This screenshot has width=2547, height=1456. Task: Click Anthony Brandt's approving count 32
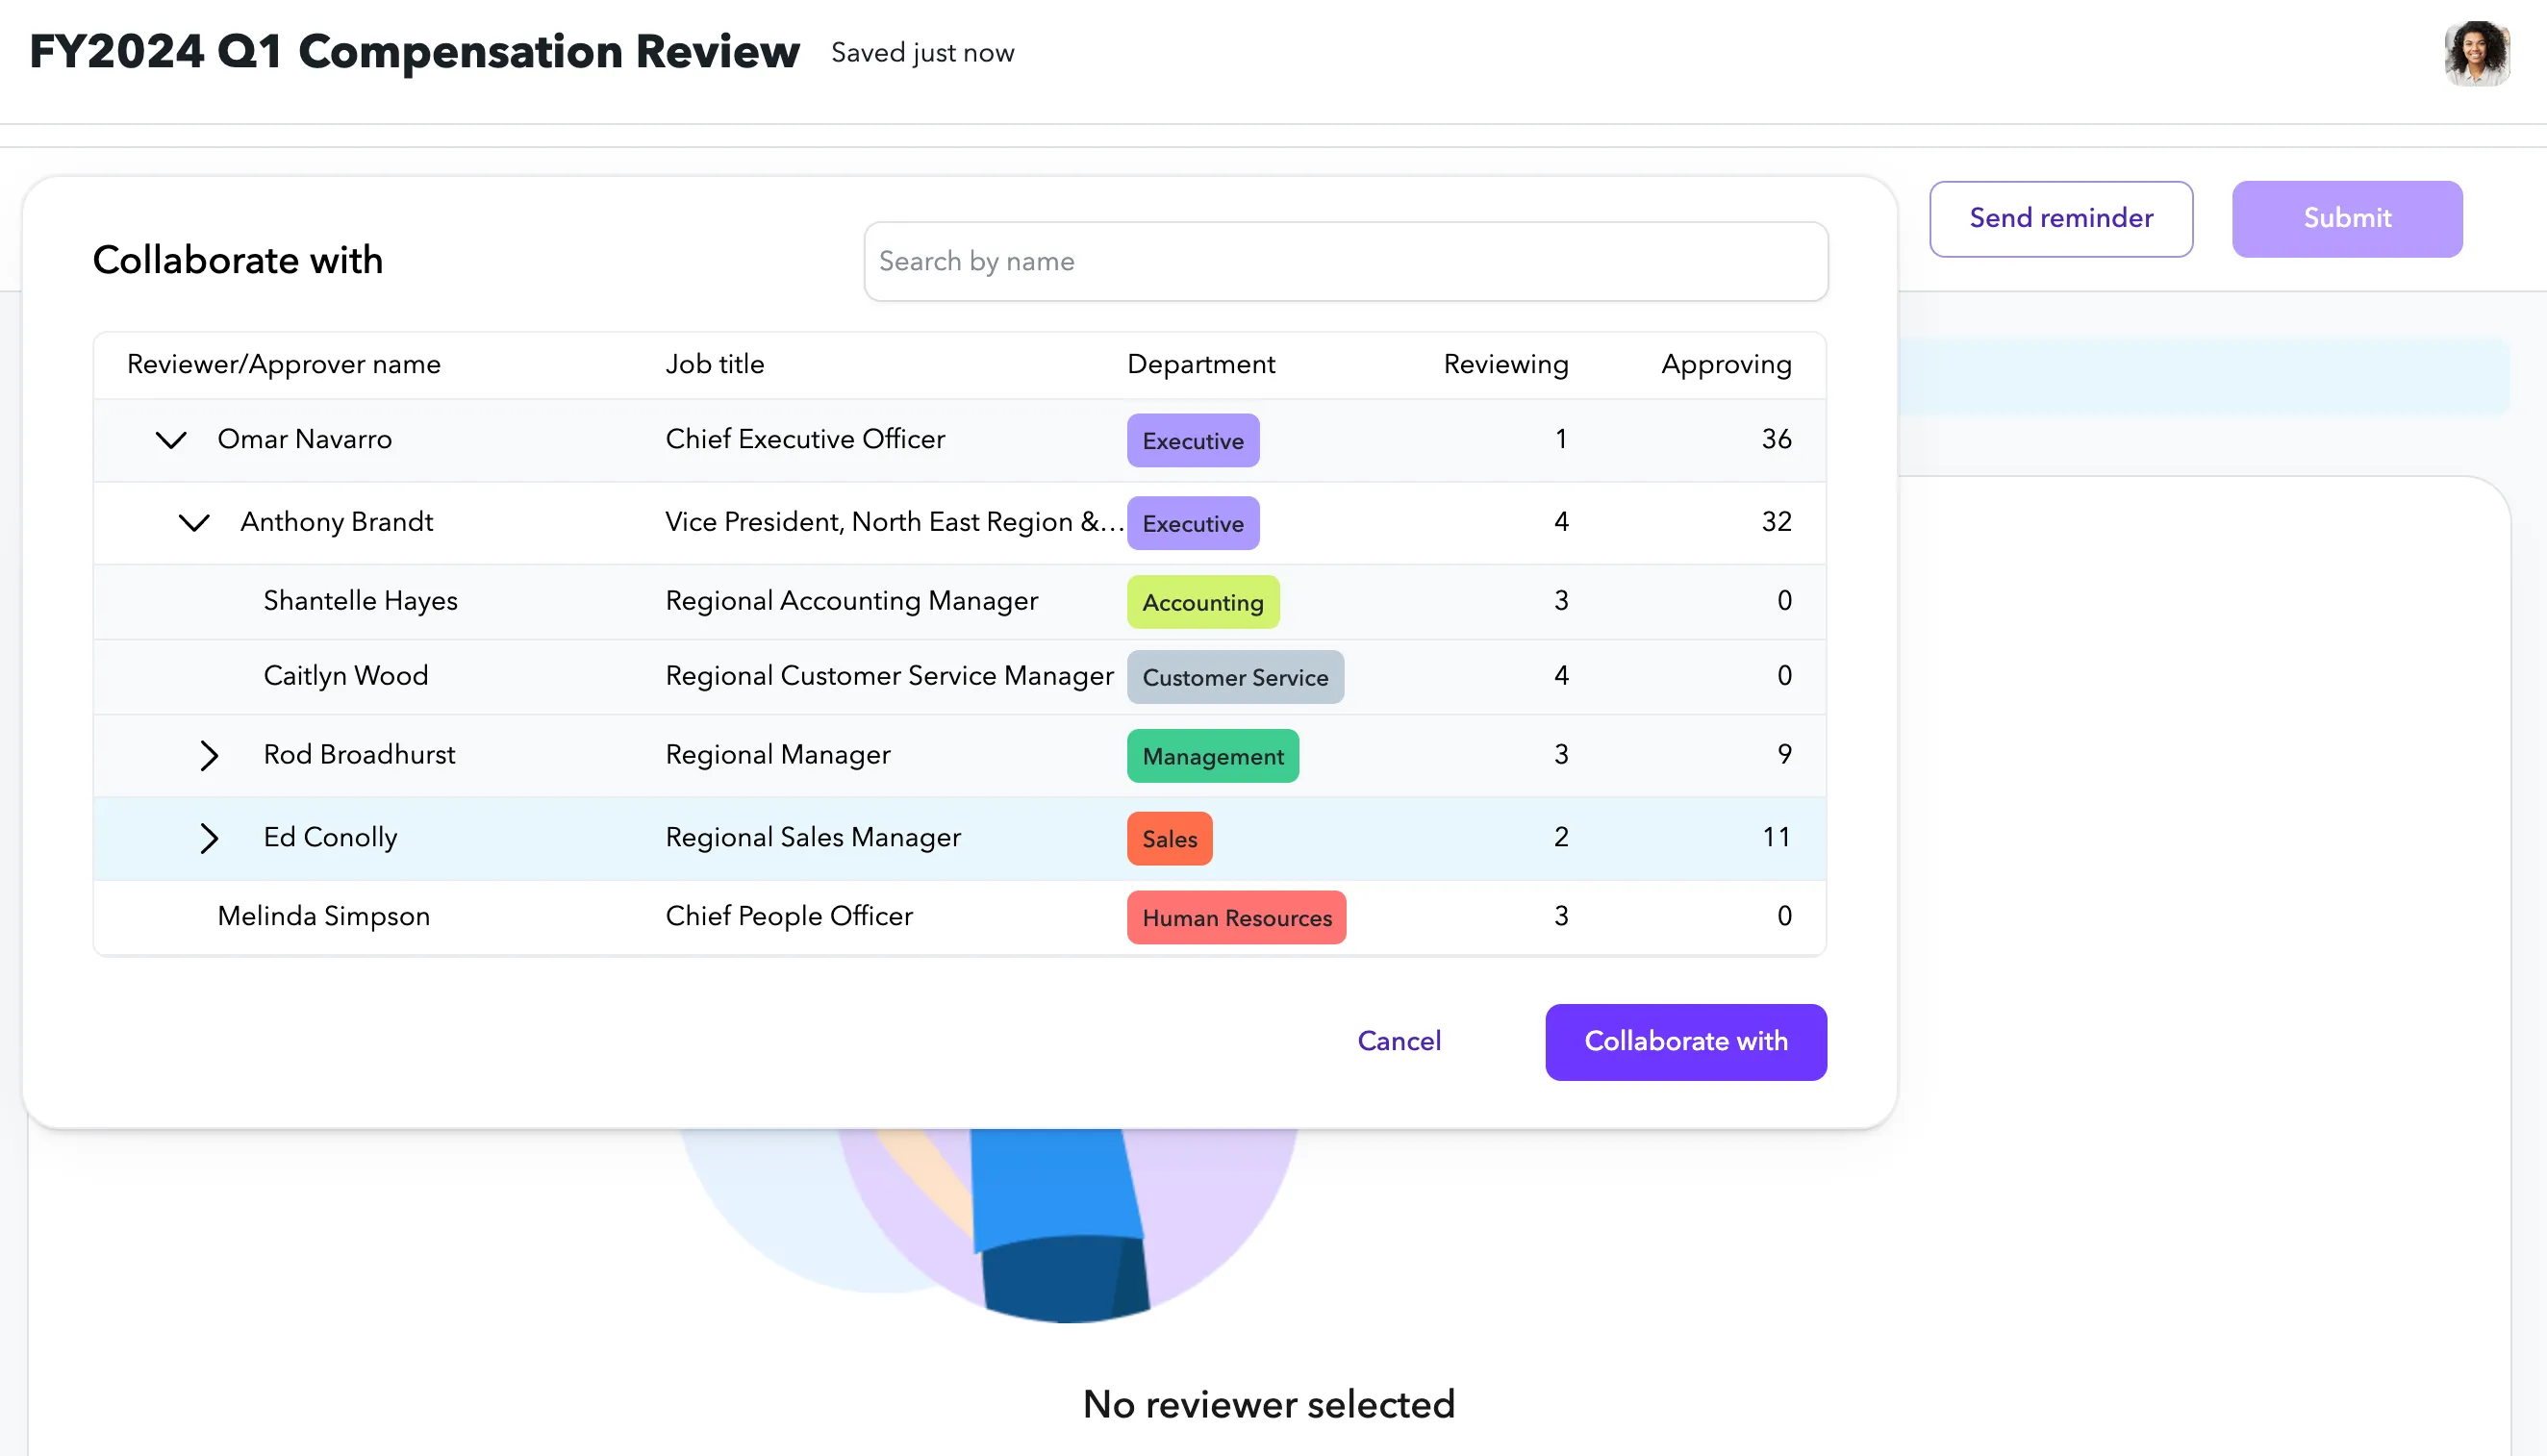pos(1776,522)
